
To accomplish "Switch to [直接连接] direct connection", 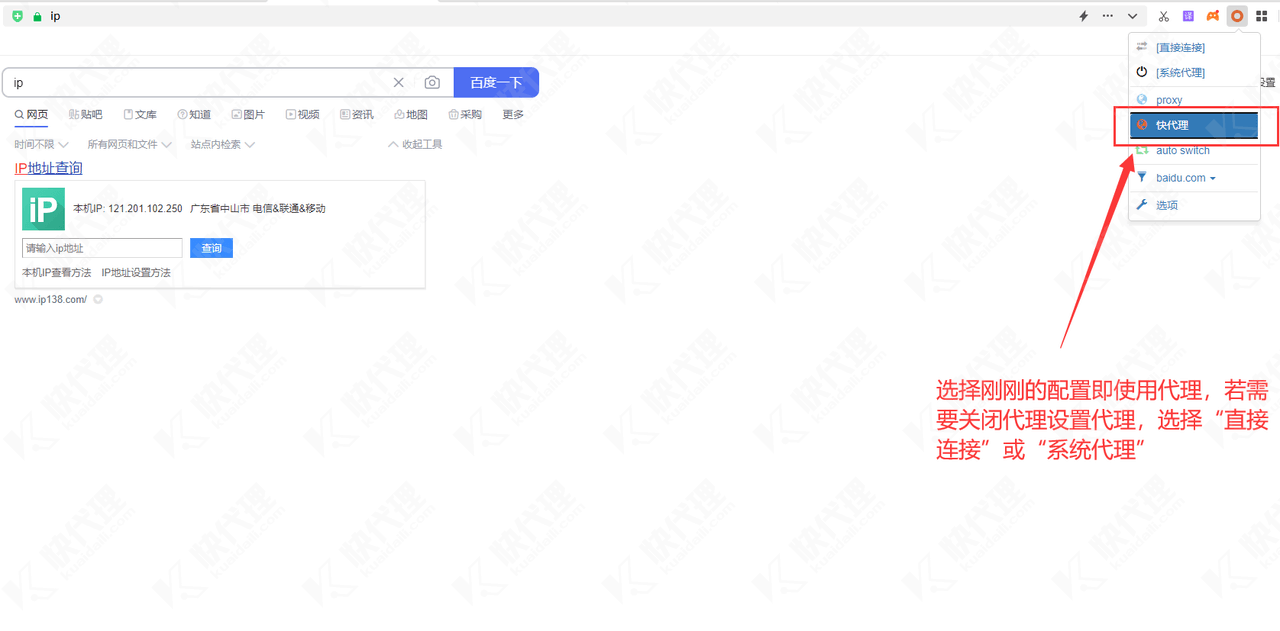I will point(1180,48).
